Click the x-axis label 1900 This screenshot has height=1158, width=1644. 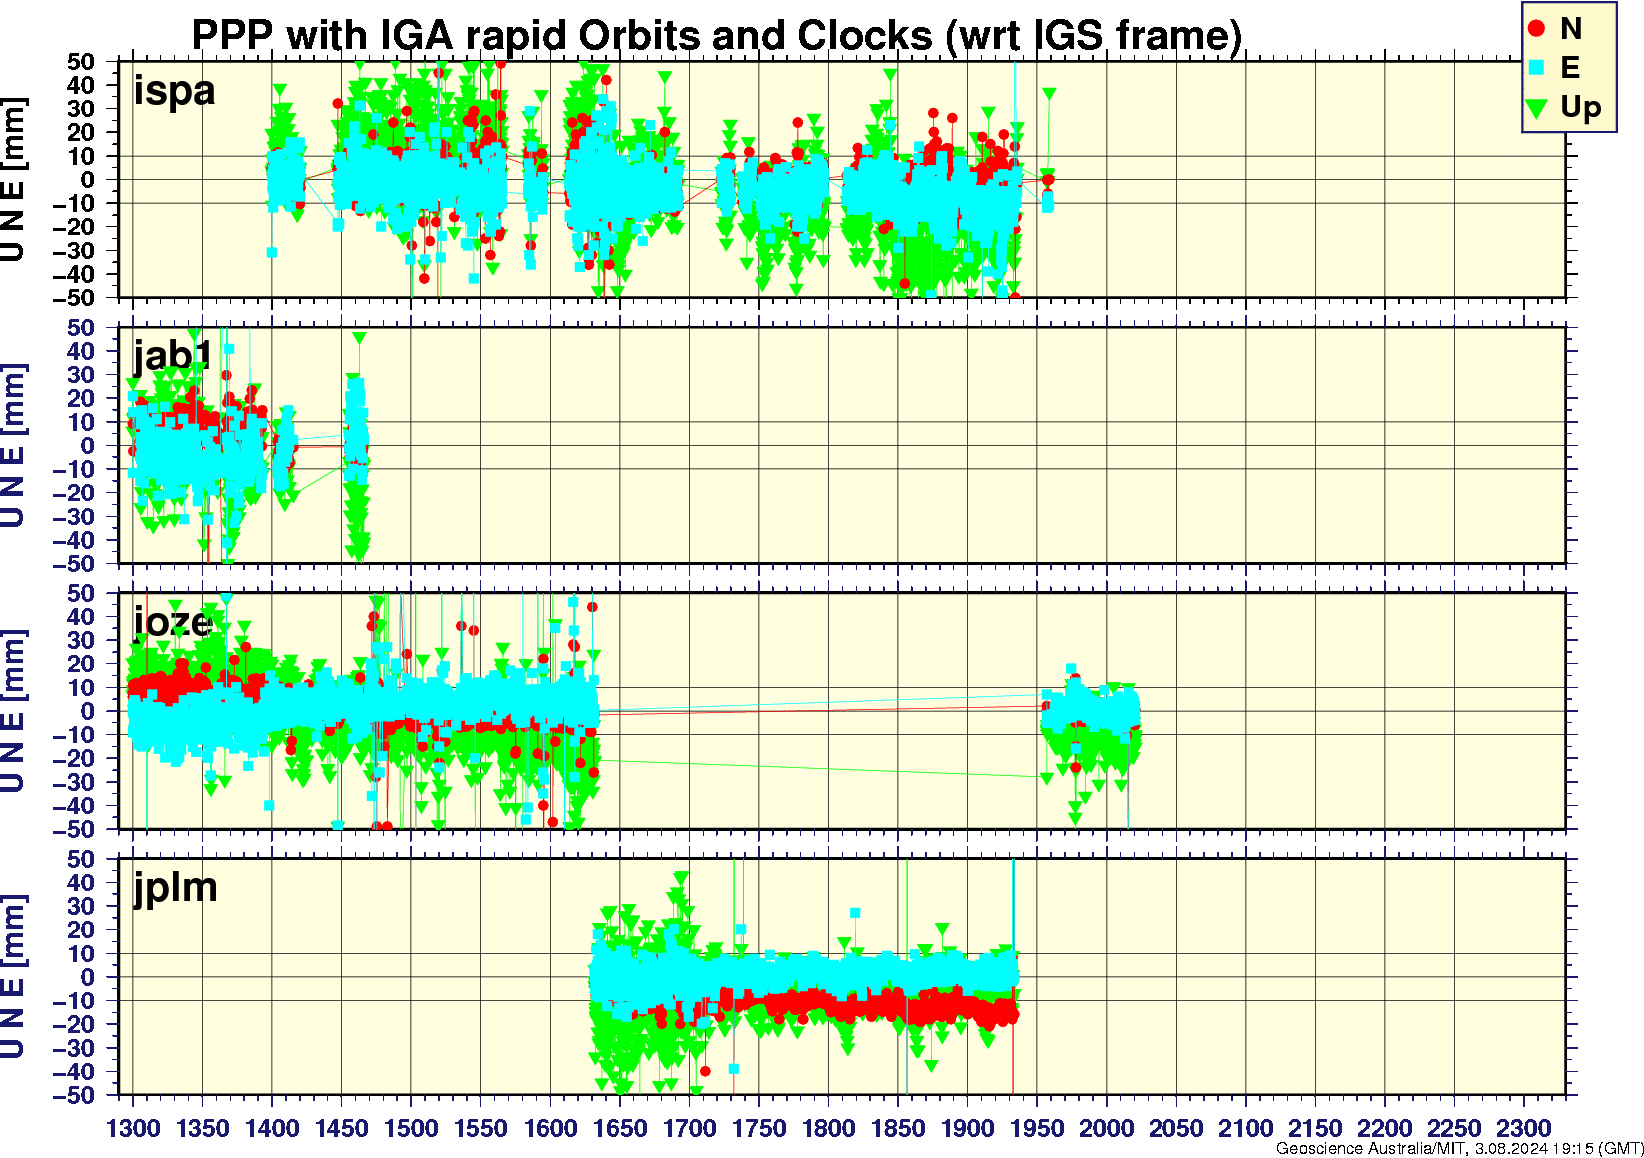point(967,1128)
